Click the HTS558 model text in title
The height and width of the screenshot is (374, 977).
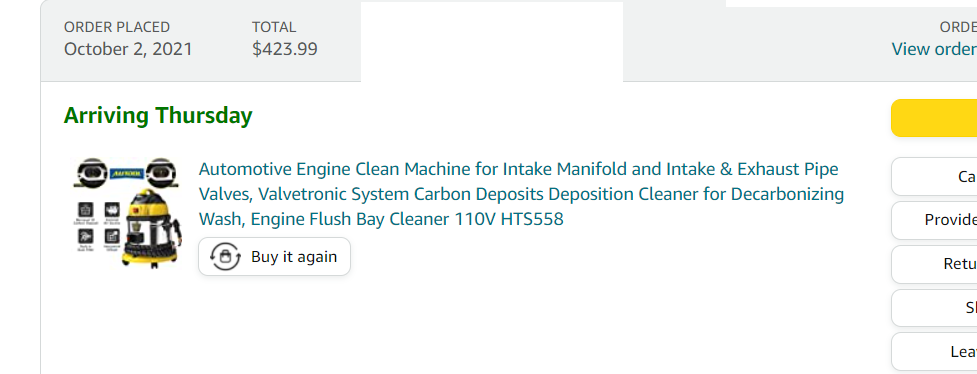(532, 219)
